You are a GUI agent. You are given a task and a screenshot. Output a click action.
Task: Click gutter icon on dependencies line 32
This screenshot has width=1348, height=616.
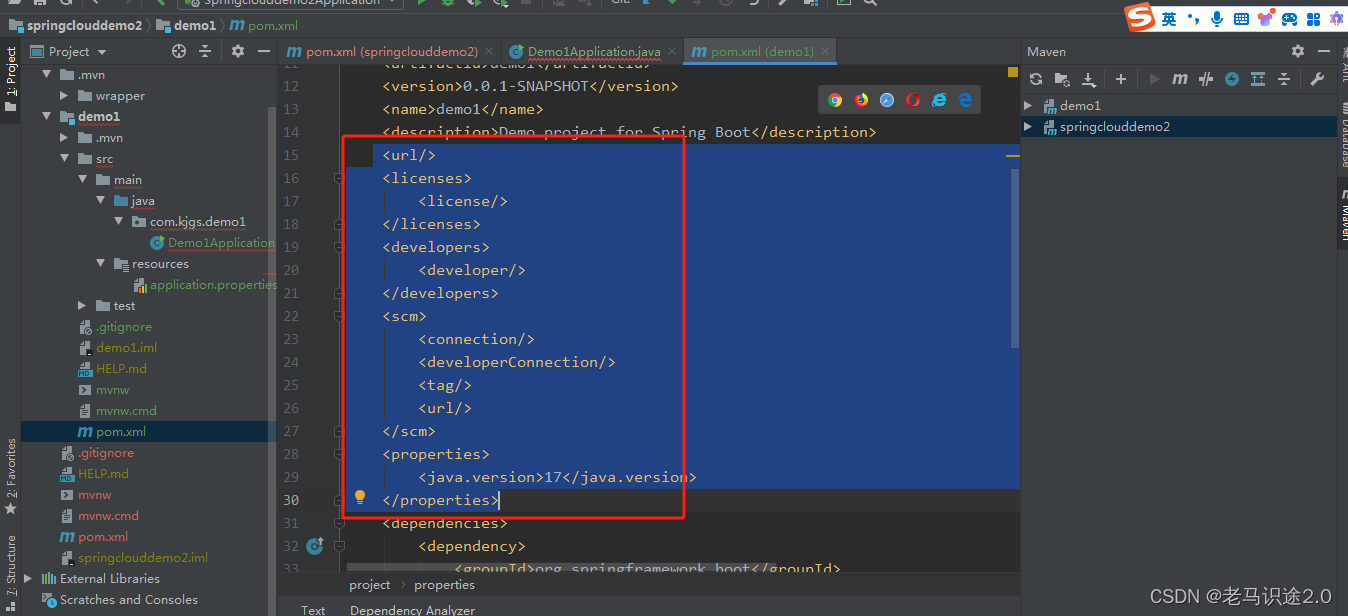pyautogui.click(x=315, y=546)
